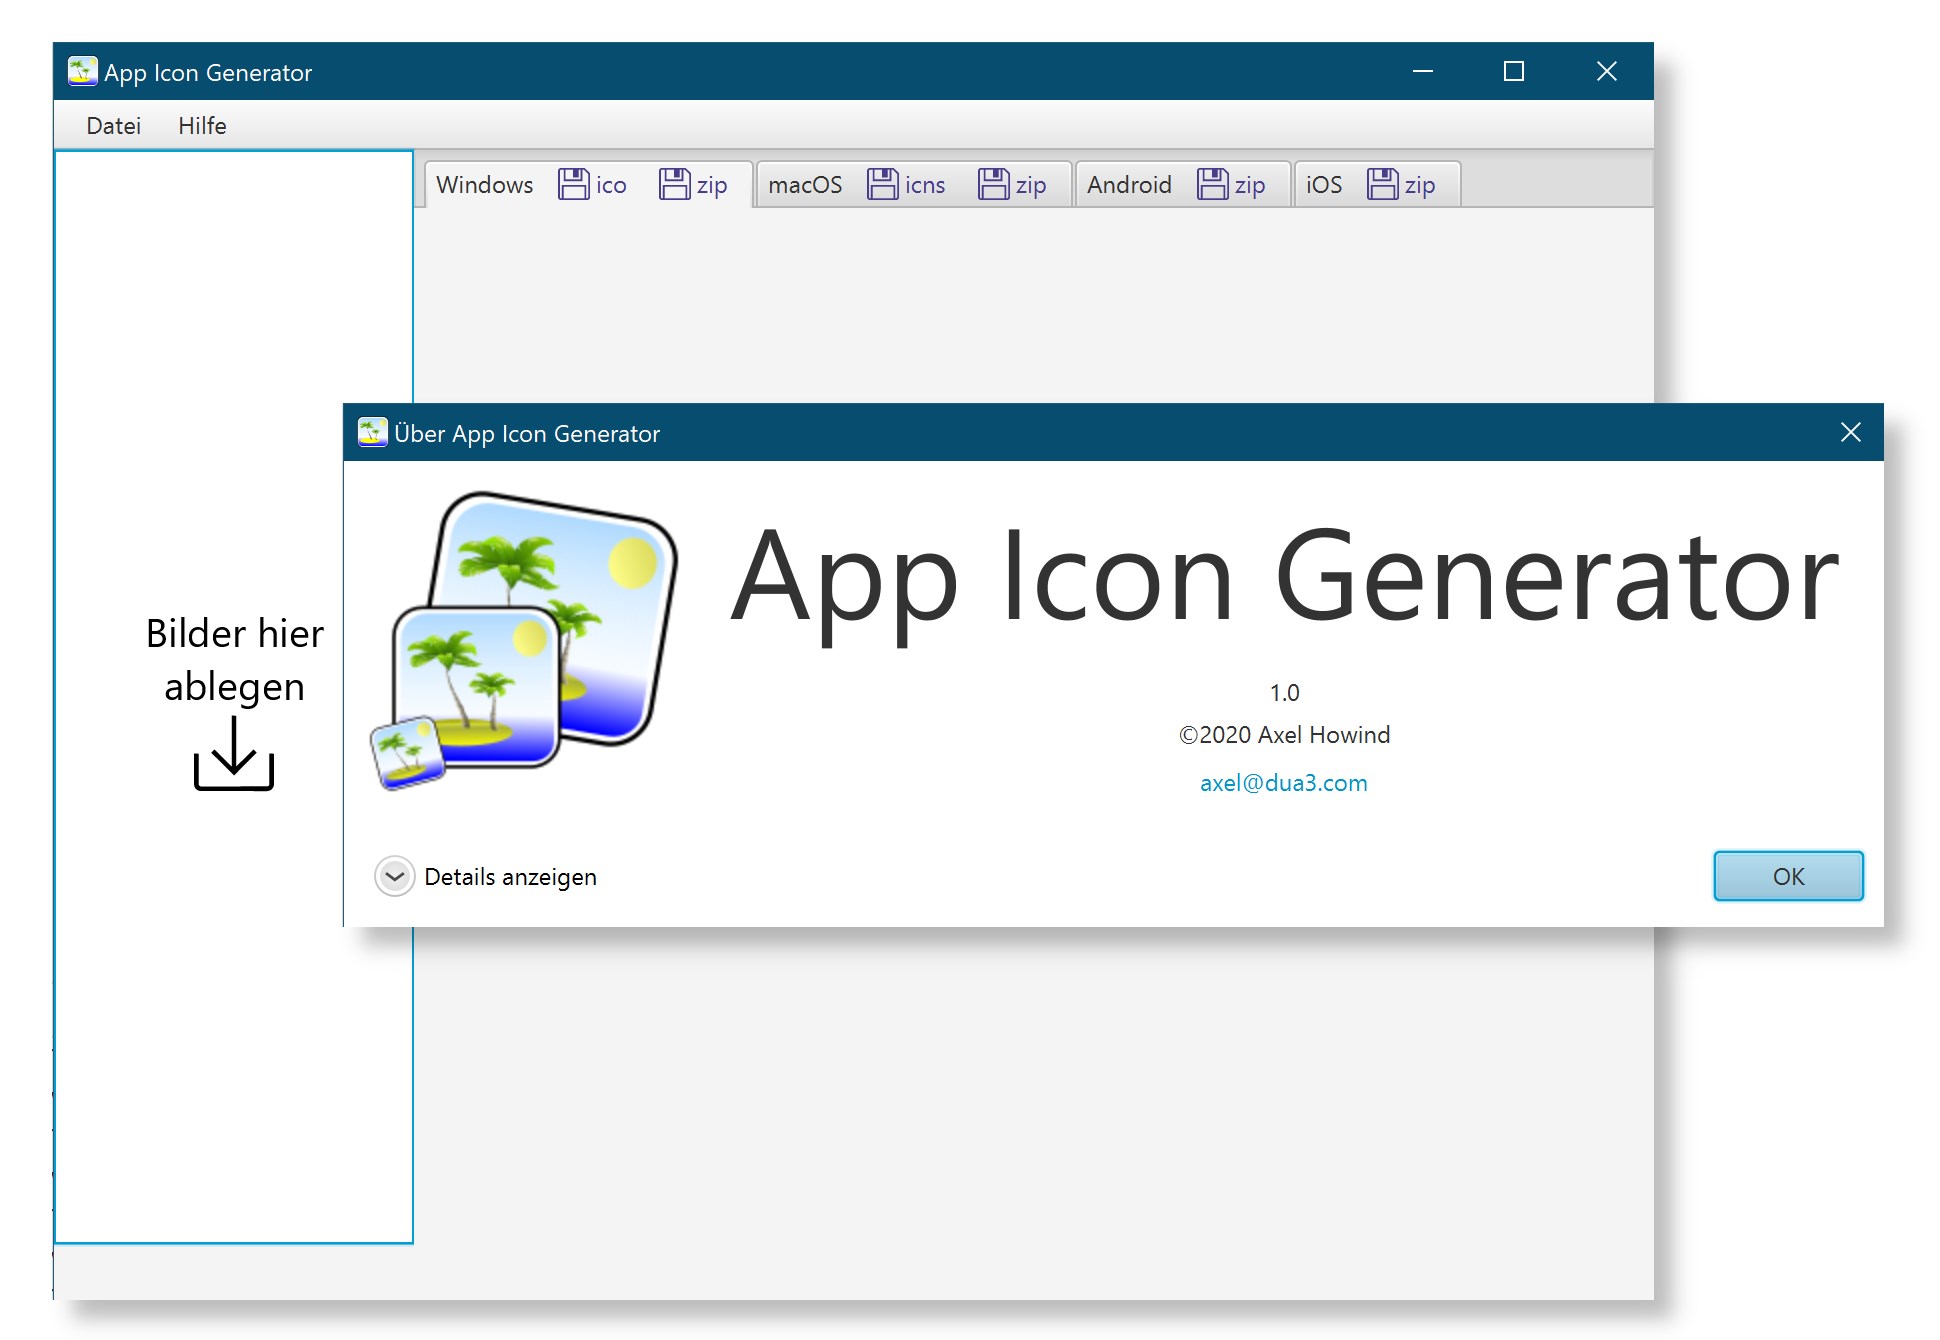Click the drop-images download arrow icon
This screenshot has width=1940, height=1340.
[x=234, y=755]
